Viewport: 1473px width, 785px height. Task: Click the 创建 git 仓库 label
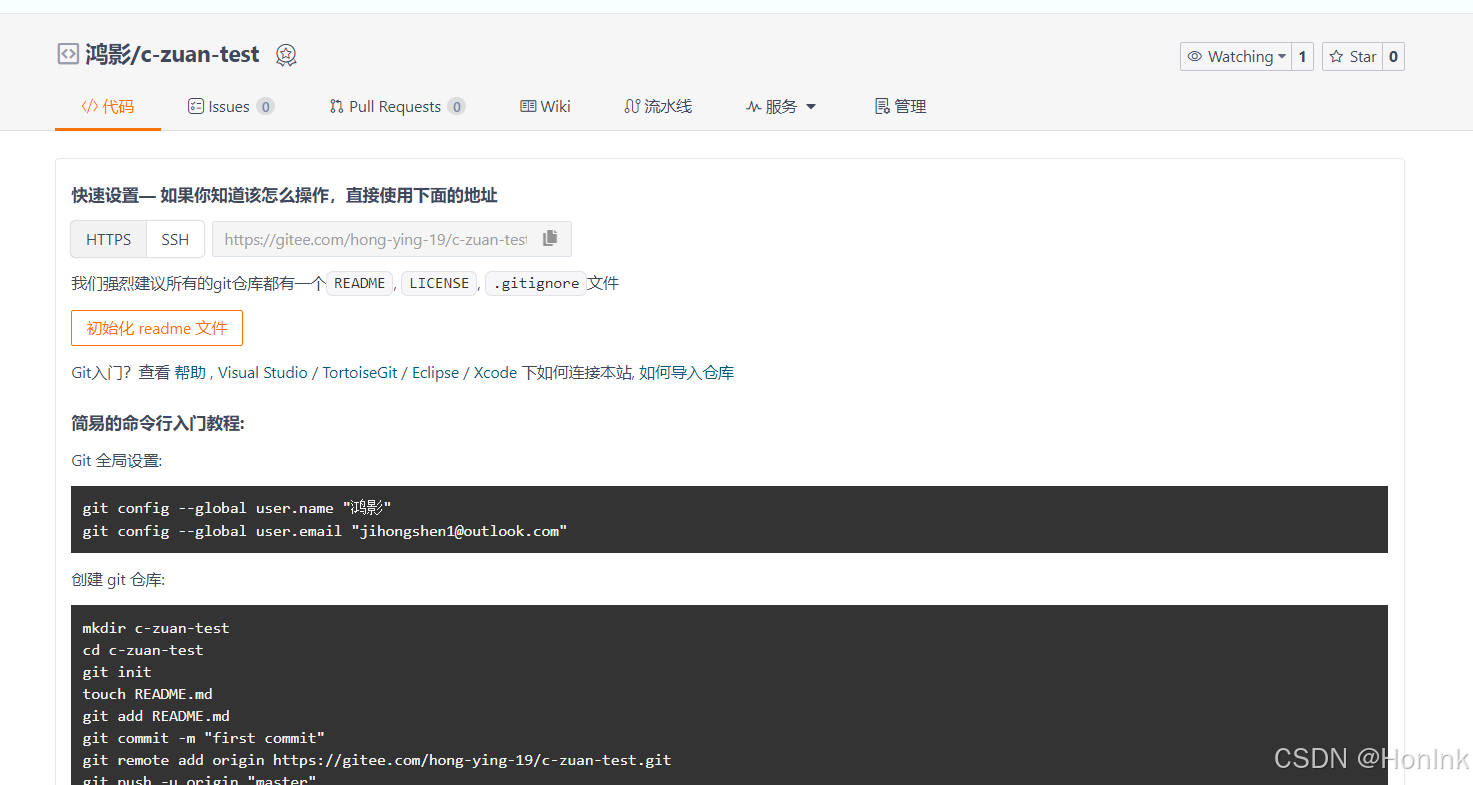coord(118,580)
